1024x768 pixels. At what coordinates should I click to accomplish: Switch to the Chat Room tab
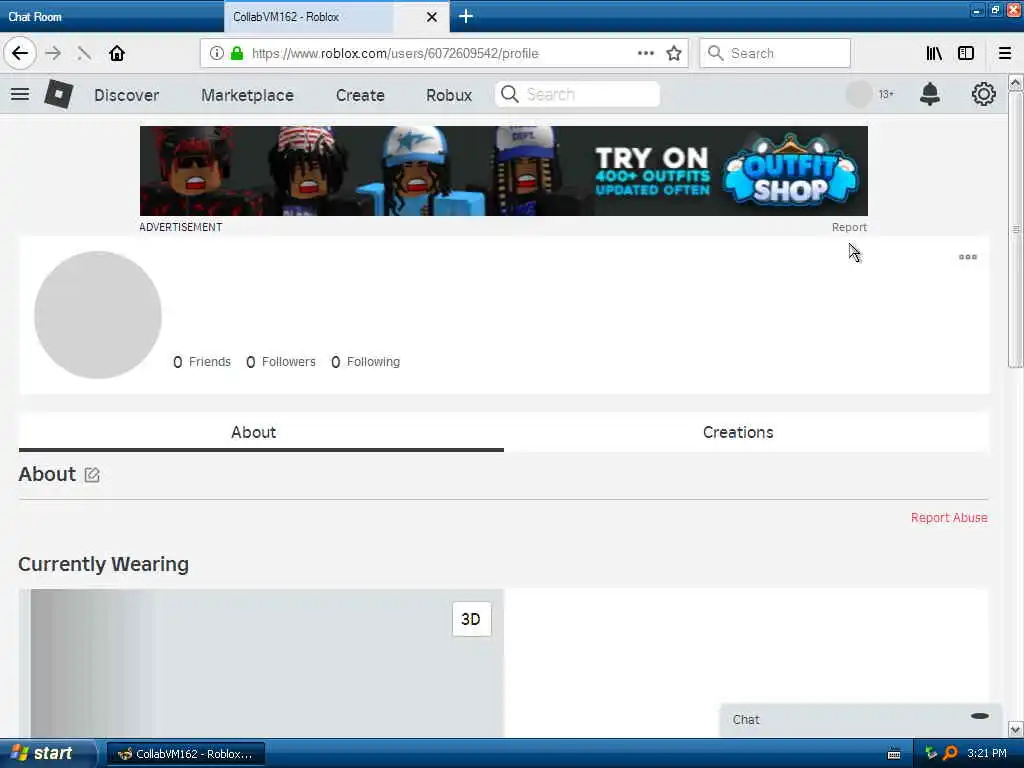tap(112, 16)
